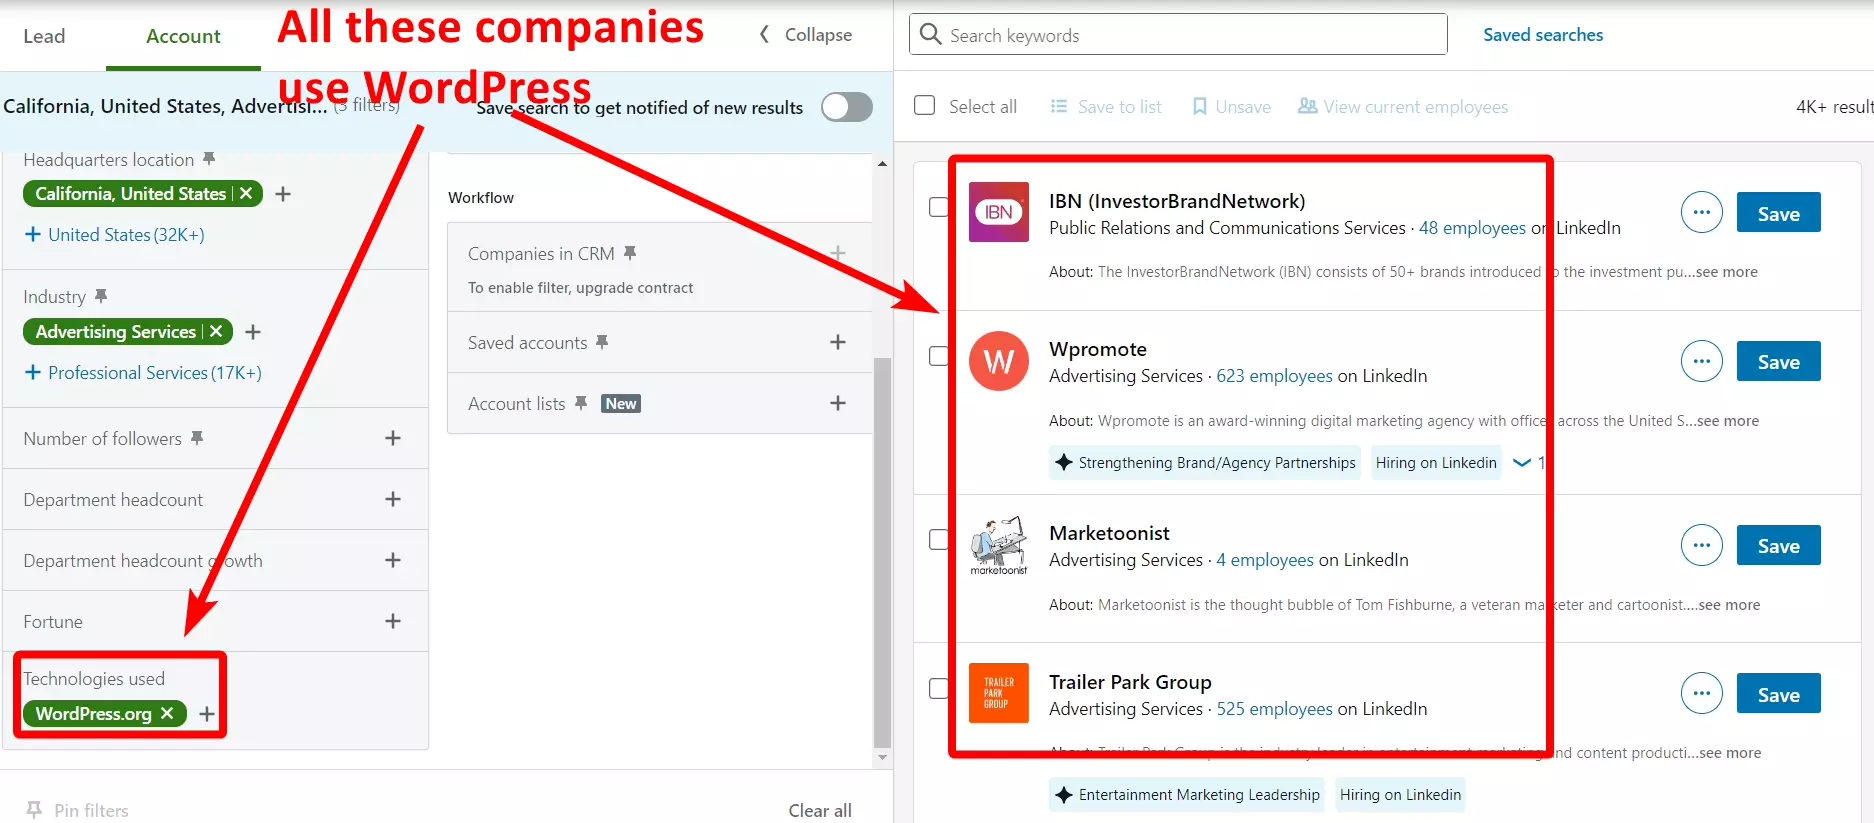Remove WordPress.org technology filter
1874x823 pixels.
pyautogui.click(x=167, y=713)
